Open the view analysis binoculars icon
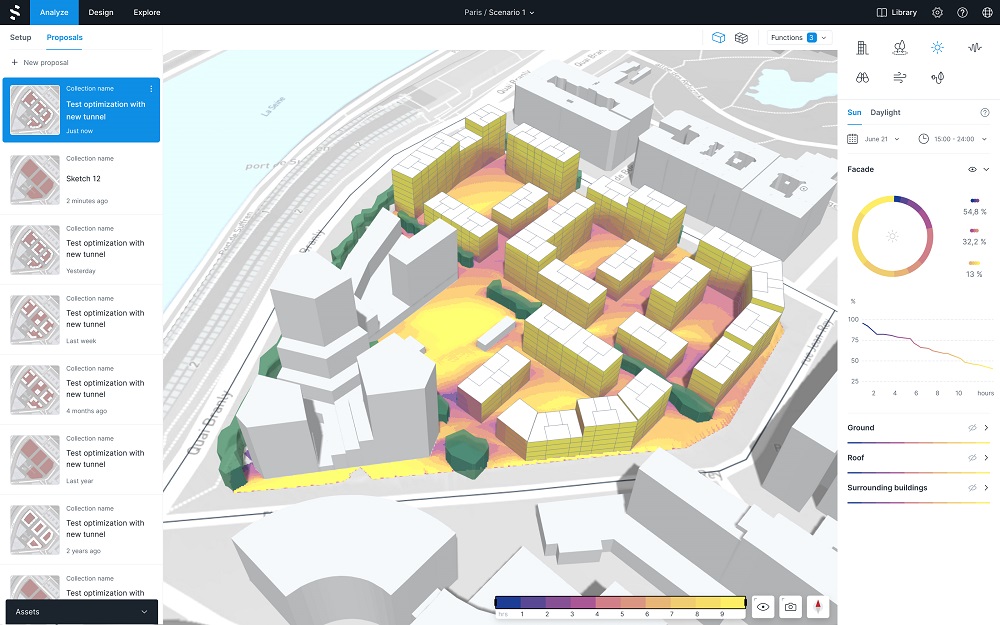1000x625 pixels. [x=862, y=77]
